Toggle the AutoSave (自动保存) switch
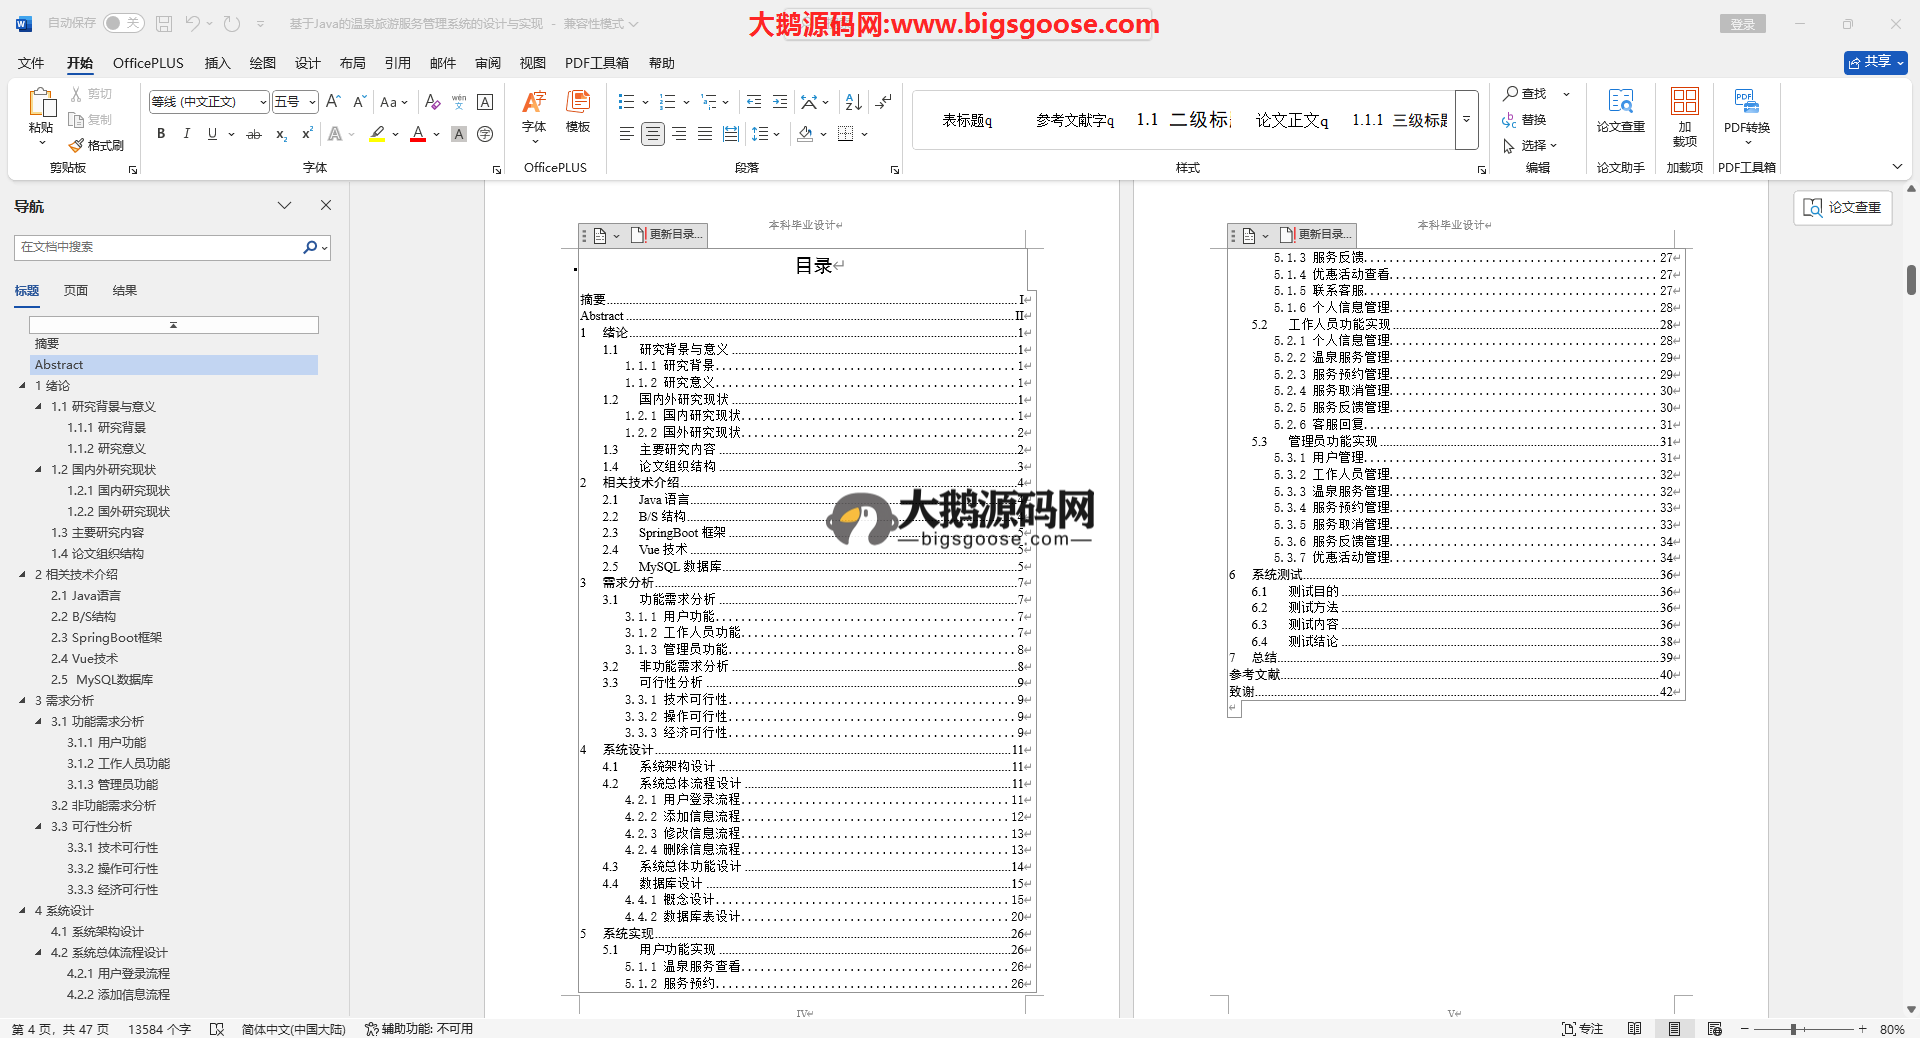The width and height of the screenshot is (1920, 1038). point(123,23)
